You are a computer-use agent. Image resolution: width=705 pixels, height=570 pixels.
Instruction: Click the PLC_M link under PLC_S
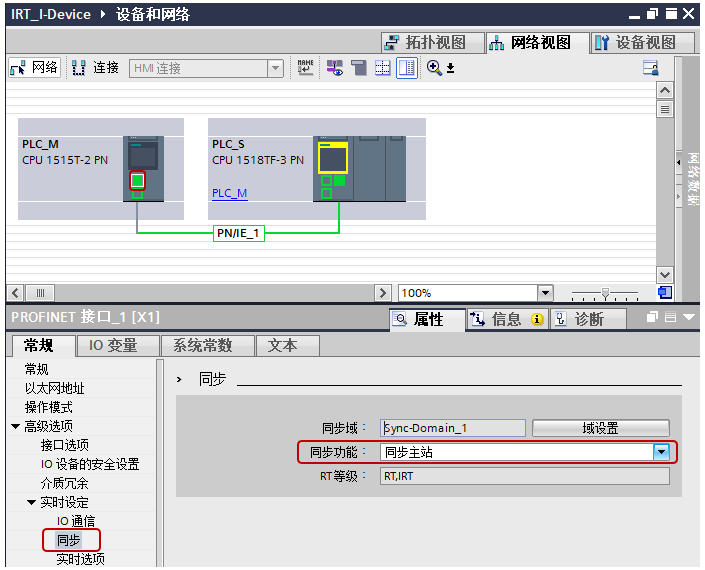coord(229,193)
